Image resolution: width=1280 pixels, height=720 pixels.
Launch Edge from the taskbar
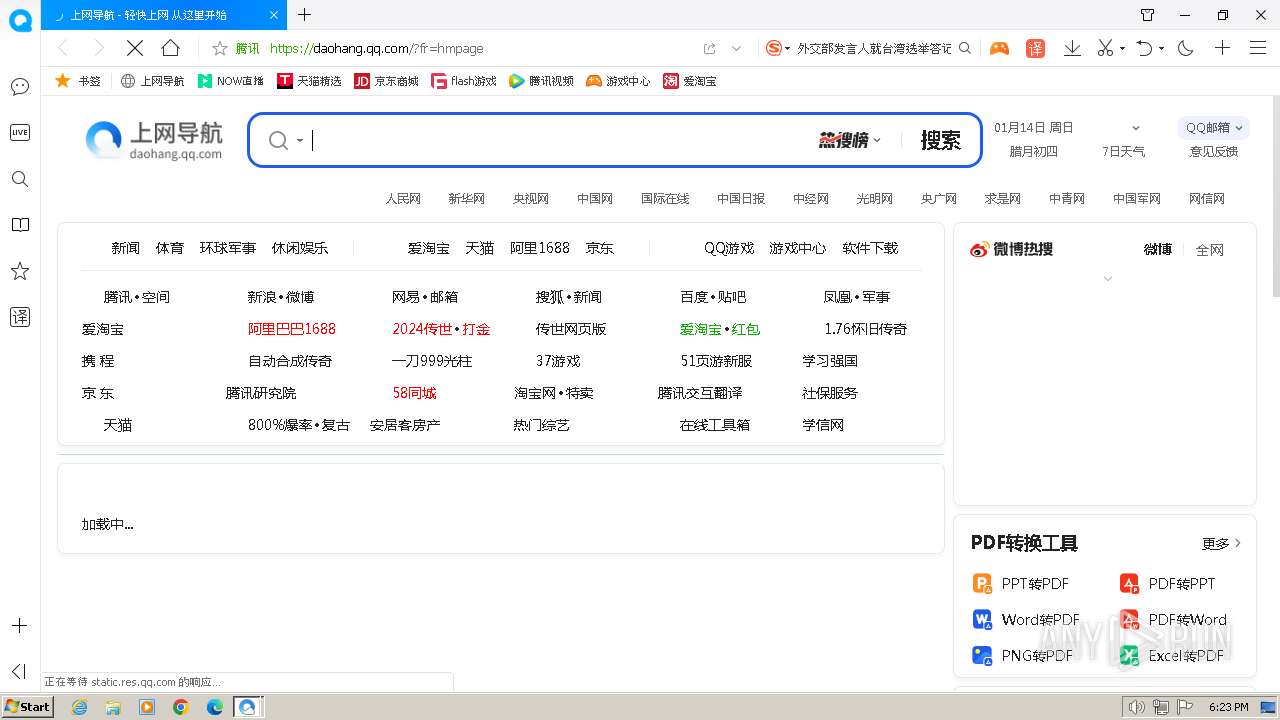click(x=214, y=707)
